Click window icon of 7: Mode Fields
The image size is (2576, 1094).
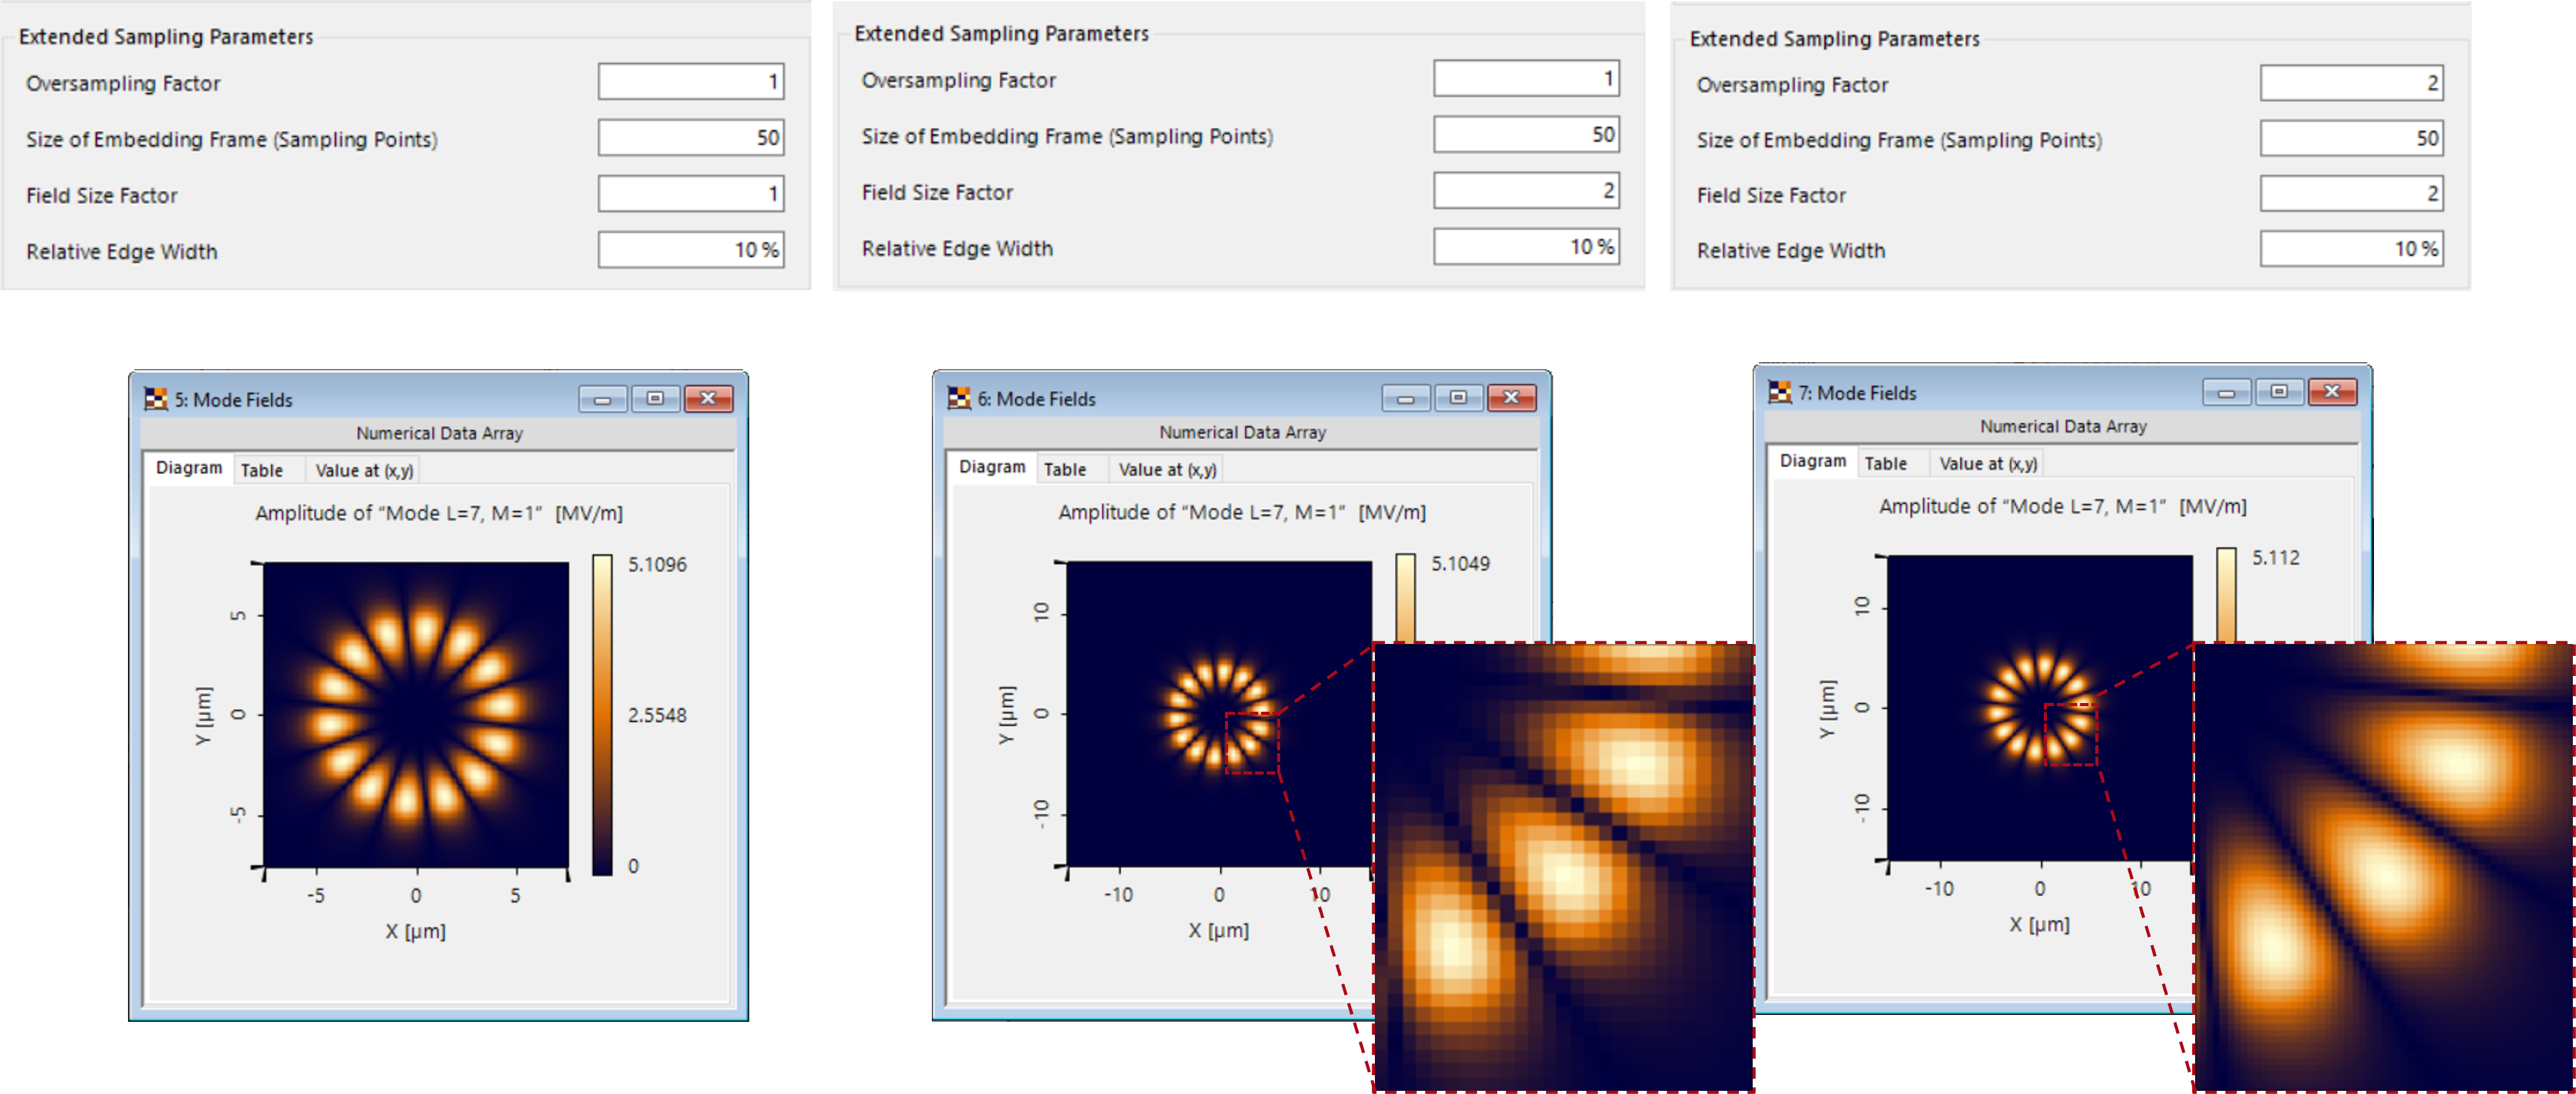(1780, 392)
